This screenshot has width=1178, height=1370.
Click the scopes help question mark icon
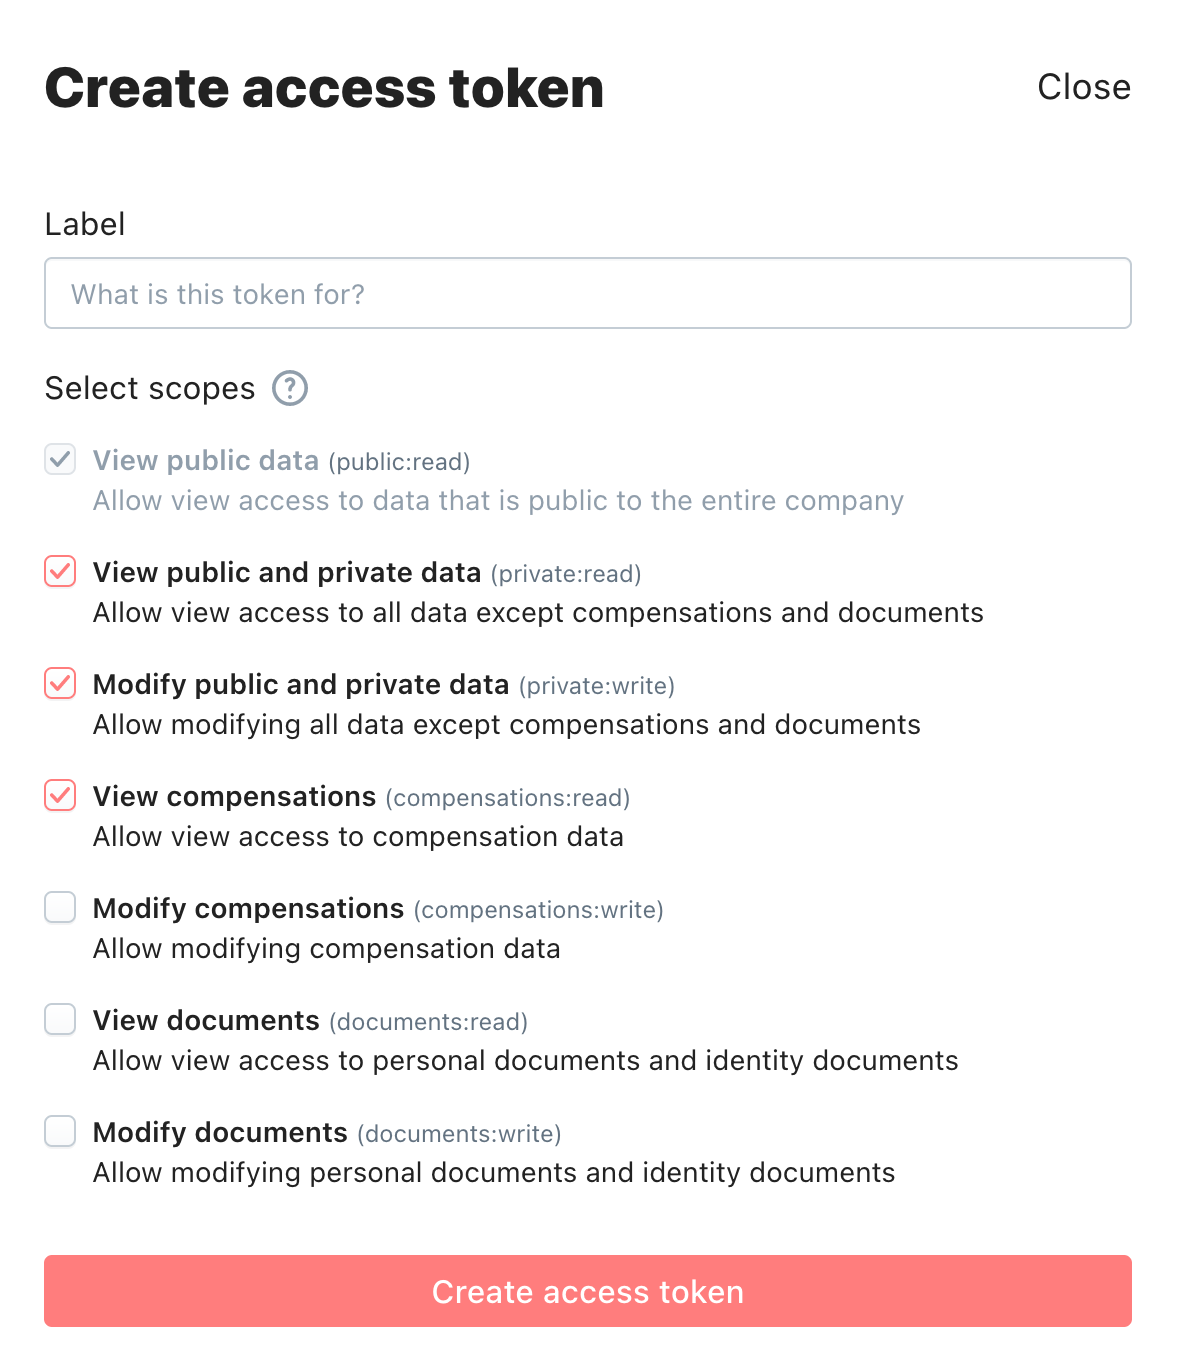click(x=290, y=388)
